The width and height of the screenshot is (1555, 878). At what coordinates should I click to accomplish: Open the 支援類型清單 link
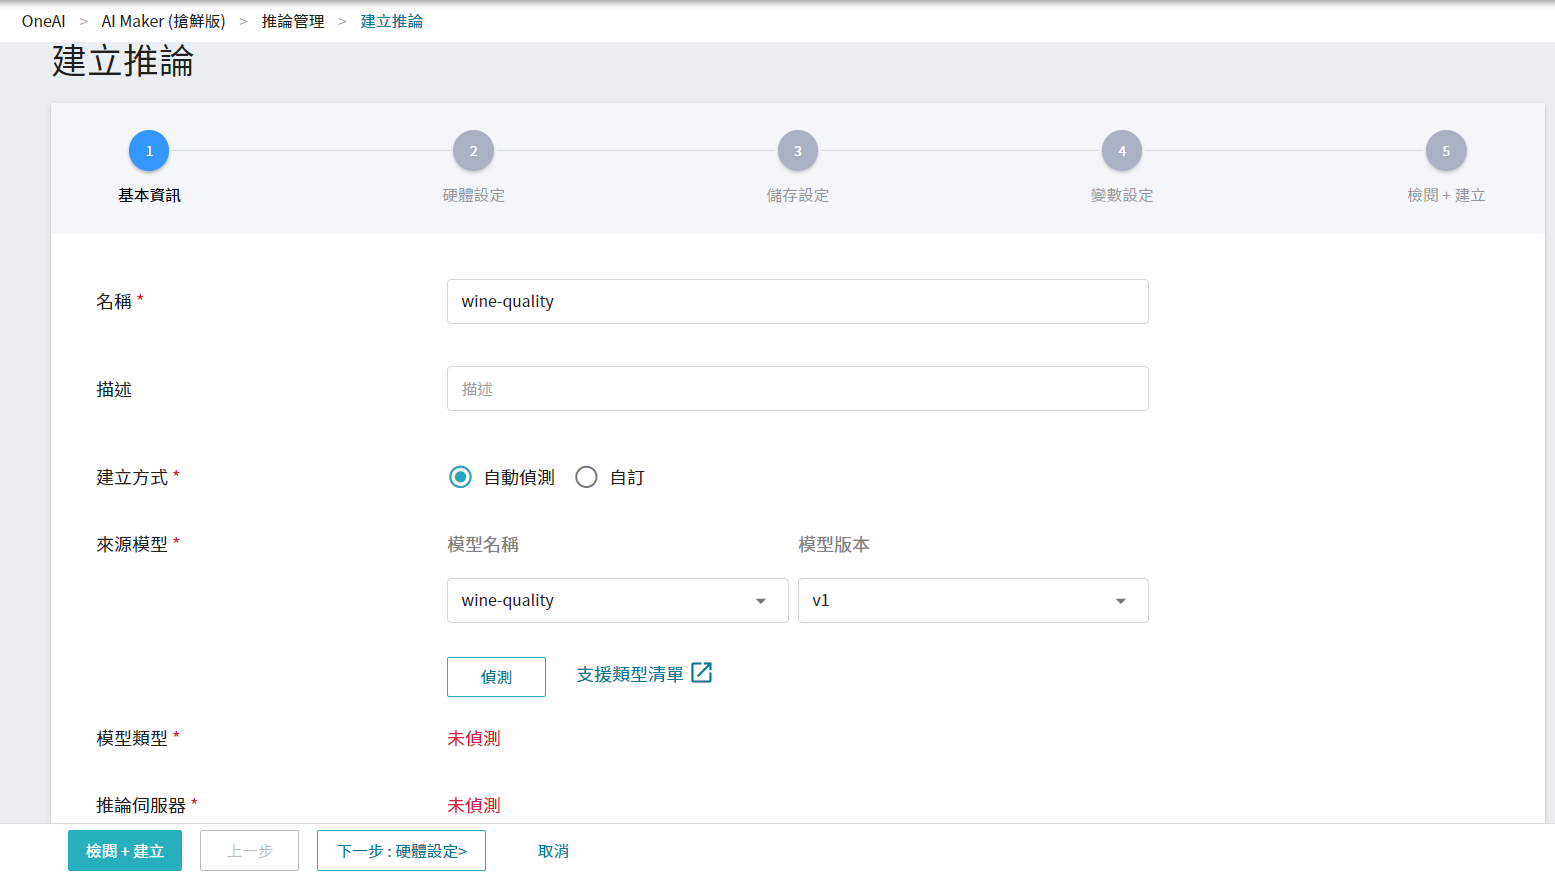[630, 675]
